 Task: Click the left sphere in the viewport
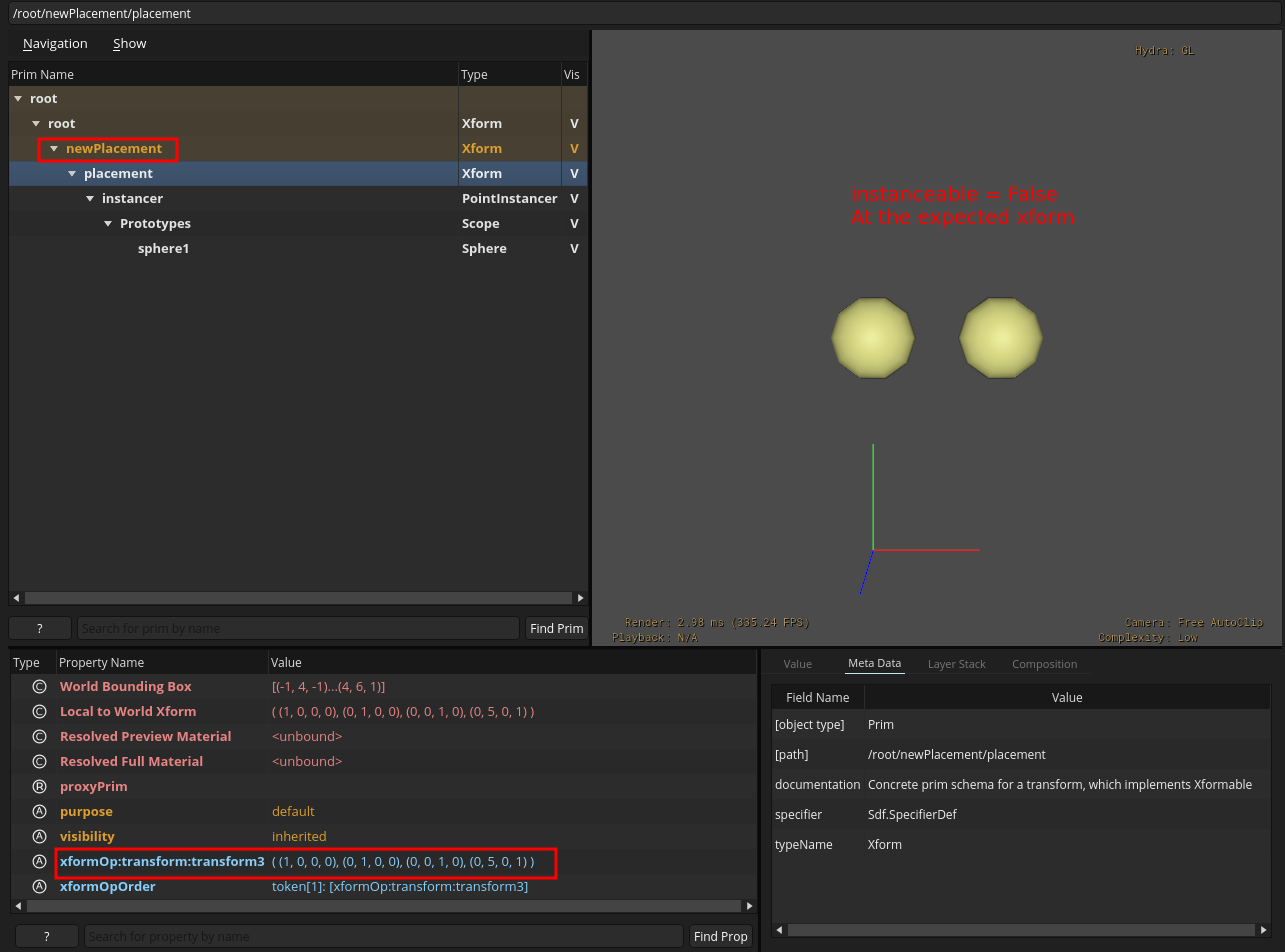pyautogui.click(x=873, y=338)
